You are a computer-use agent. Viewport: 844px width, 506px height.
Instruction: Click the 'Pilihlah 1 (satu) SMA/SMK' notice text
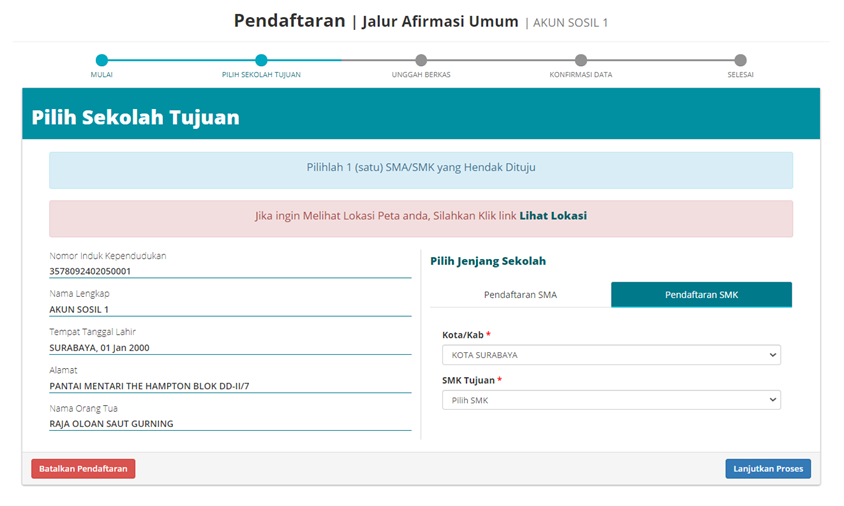[x=421, y=167]
